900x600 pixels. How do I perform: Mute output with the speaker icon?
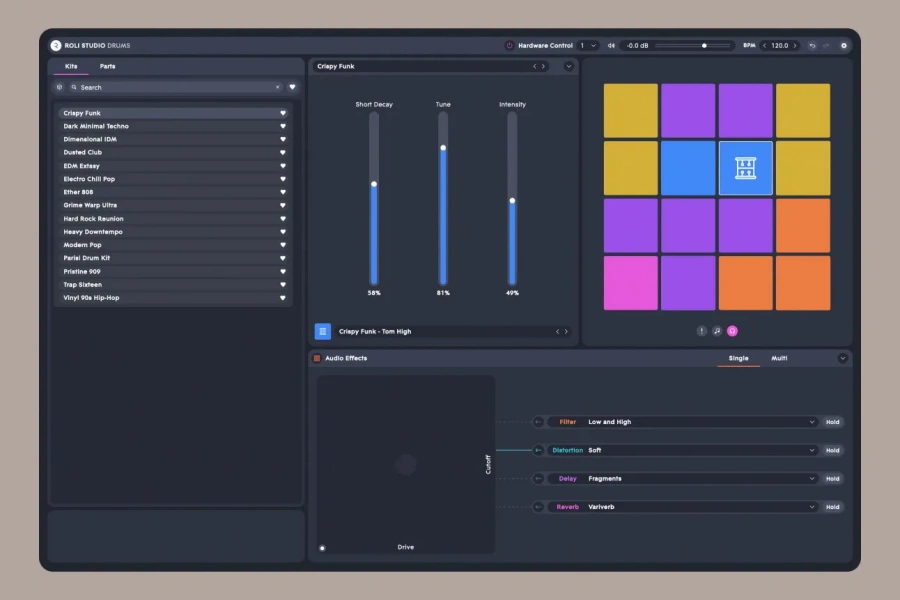611,45
